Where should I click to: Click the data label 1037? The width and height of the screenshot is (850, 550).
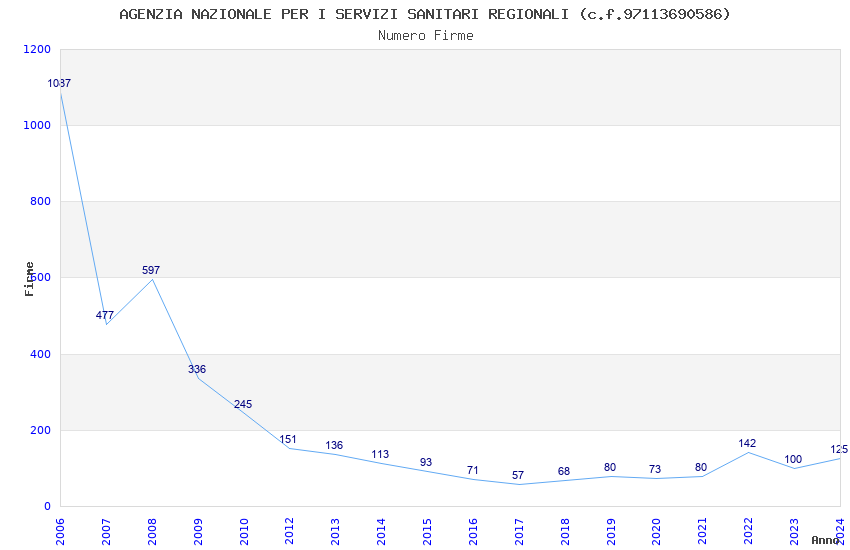click(x=59, y=83)
